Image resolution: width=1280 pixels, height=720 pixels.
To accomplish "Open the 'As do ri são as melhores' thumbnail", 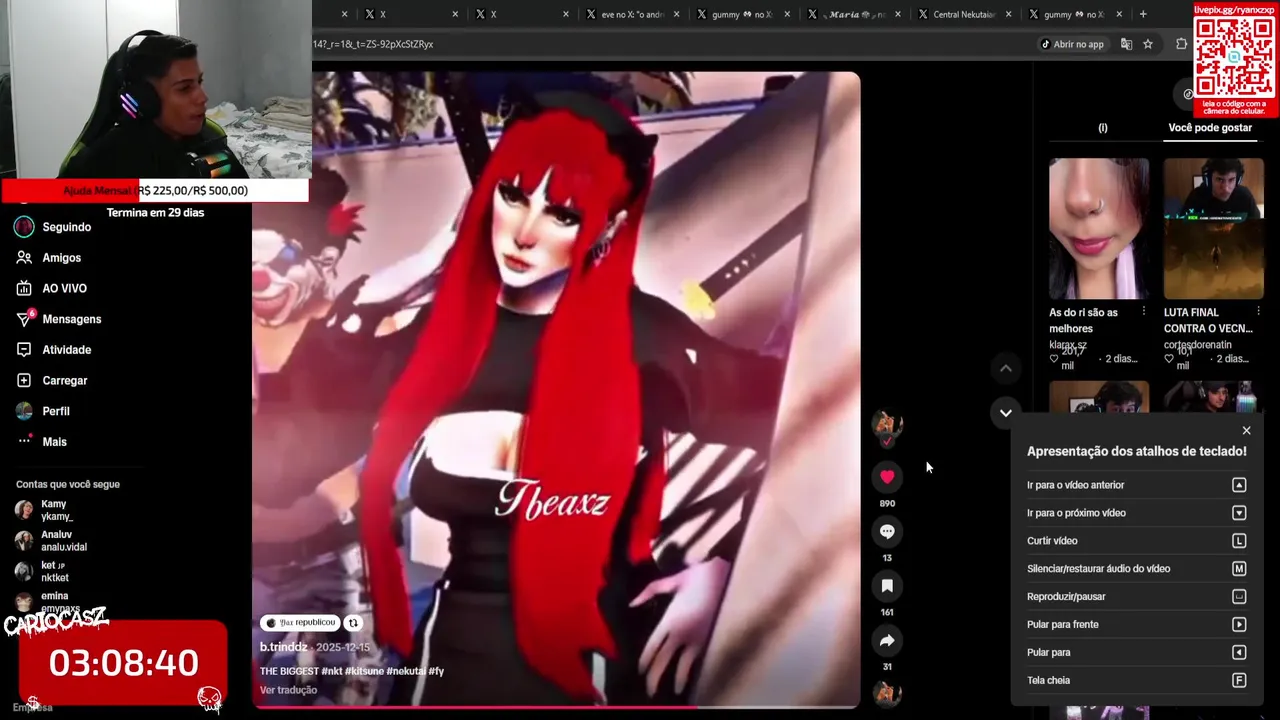I will pos(1099,228).
